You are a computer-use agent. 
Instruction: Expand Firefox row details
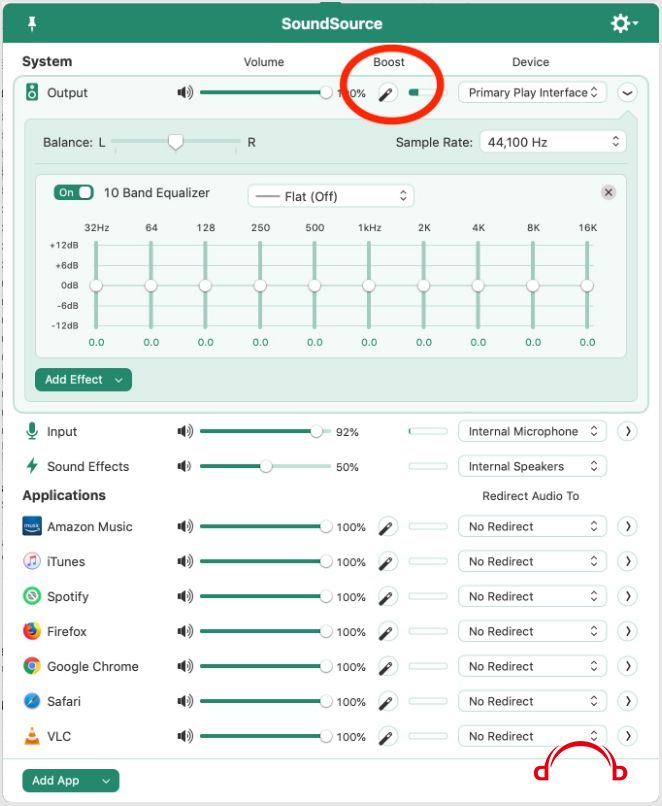[x=628, y=631]
